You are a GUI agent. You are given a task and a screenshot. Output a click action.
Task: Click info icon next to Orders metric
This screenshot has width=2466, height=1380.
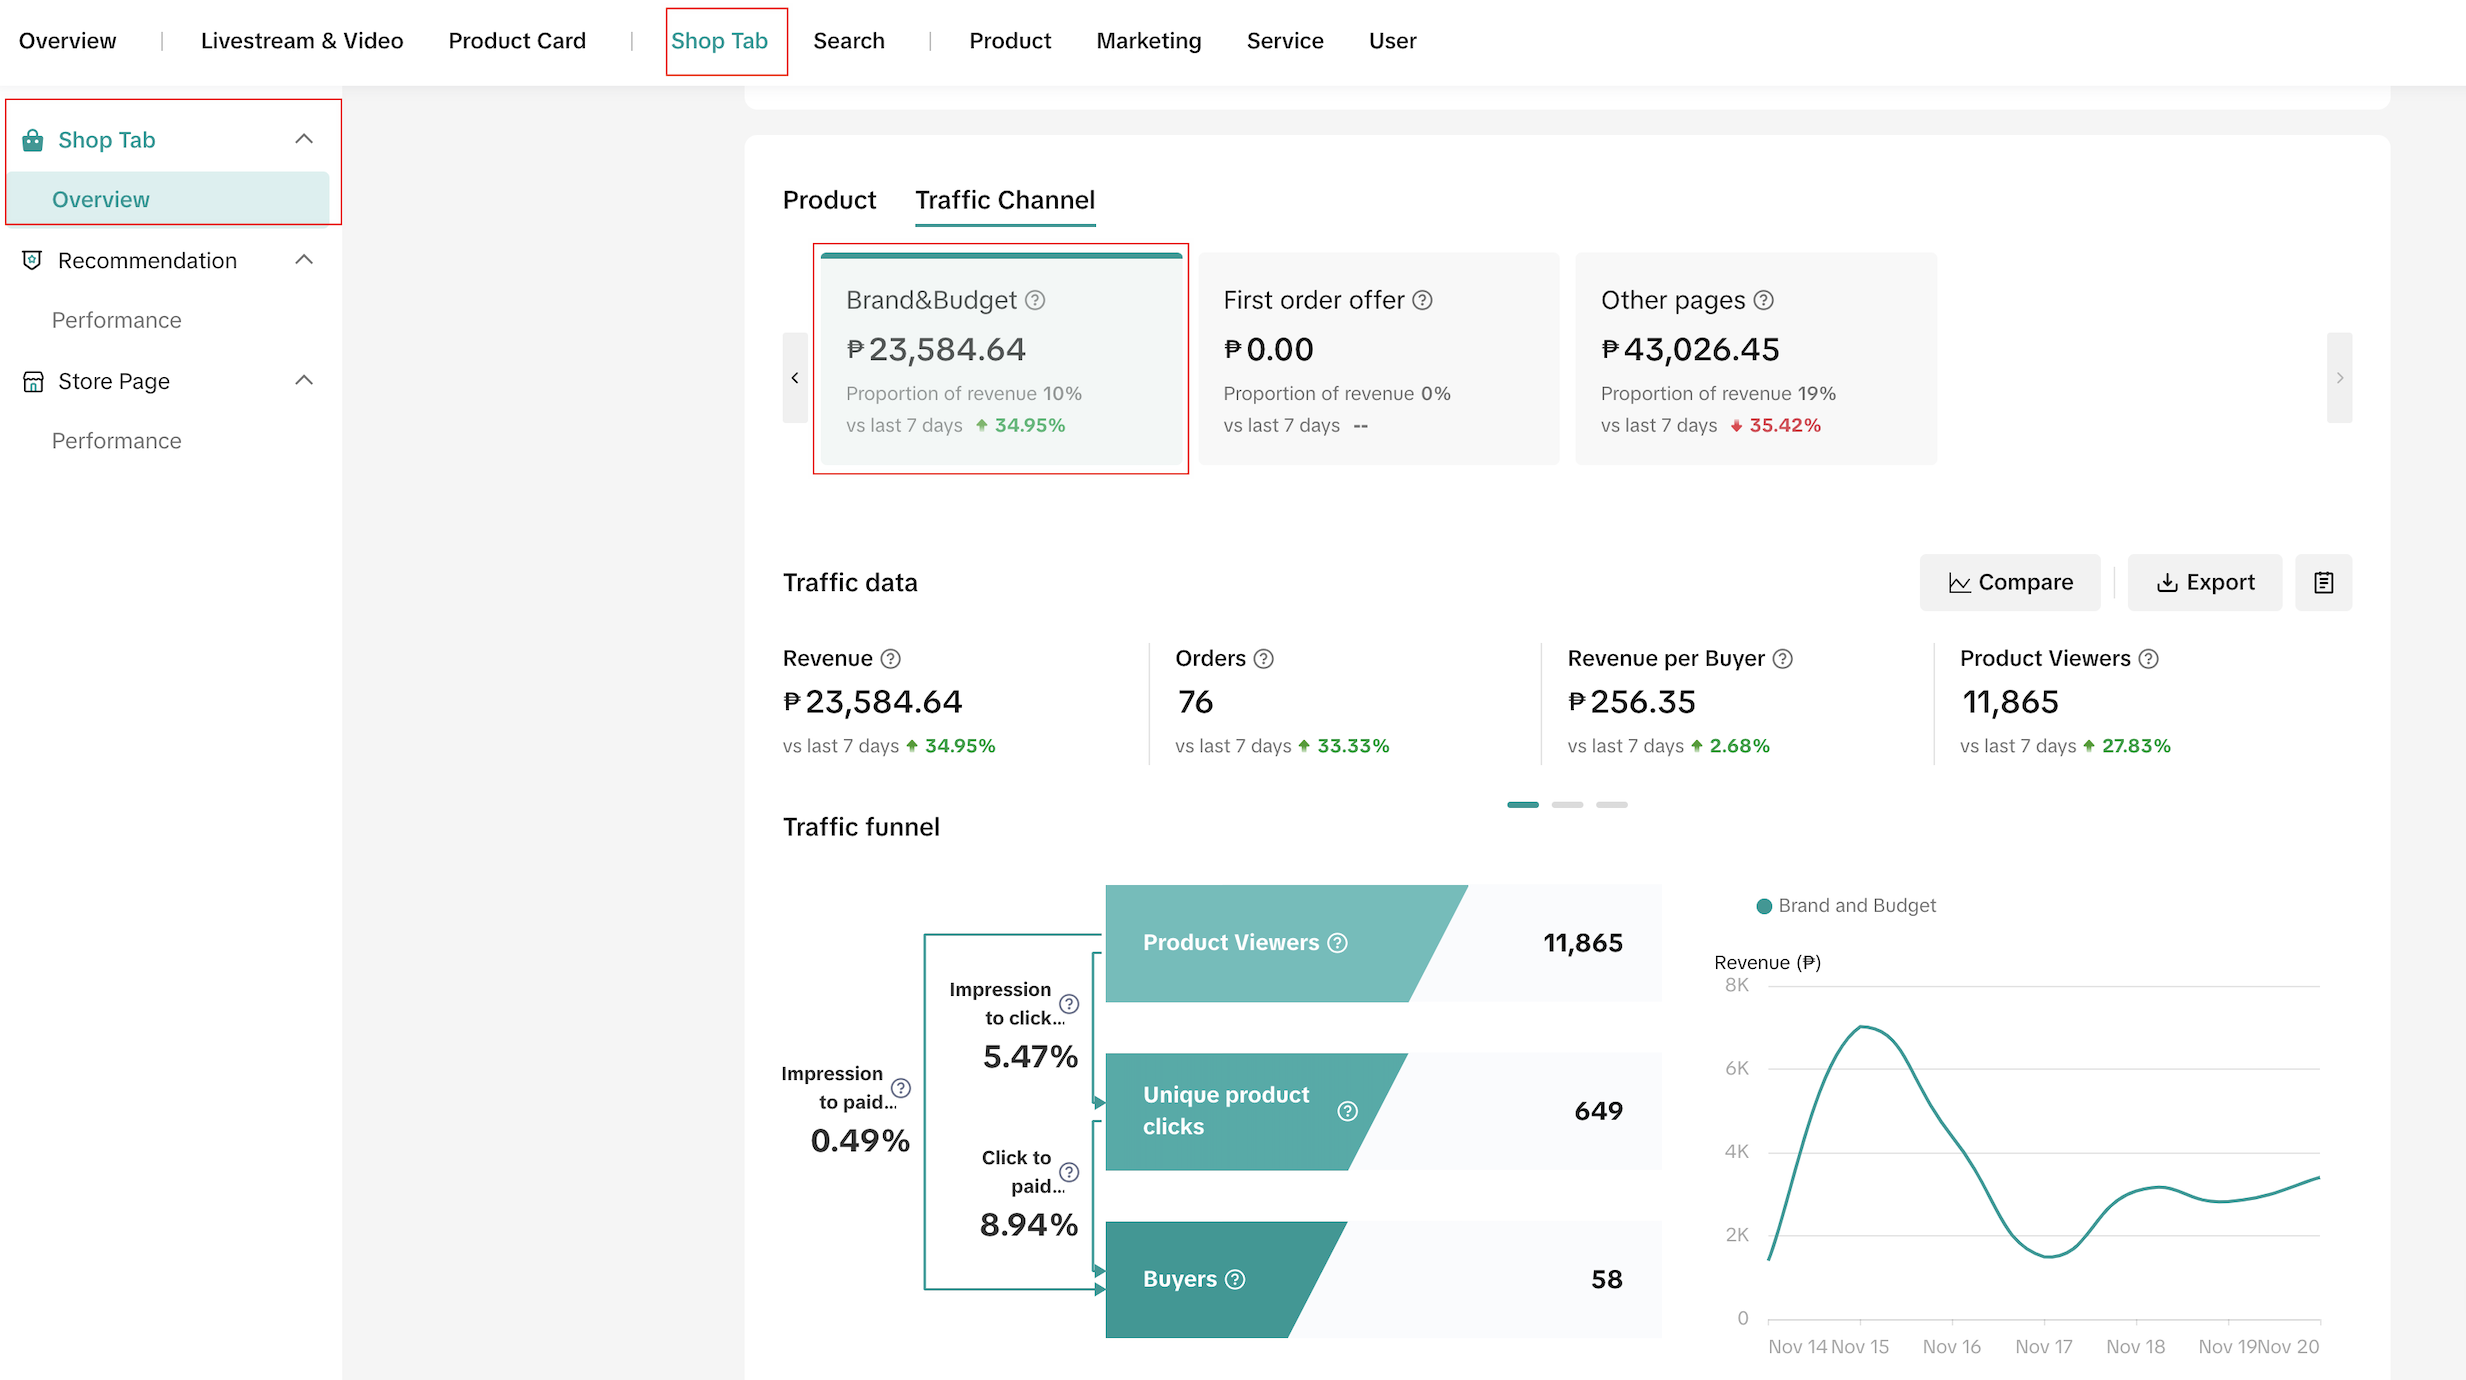click(x=1263, y=658)
